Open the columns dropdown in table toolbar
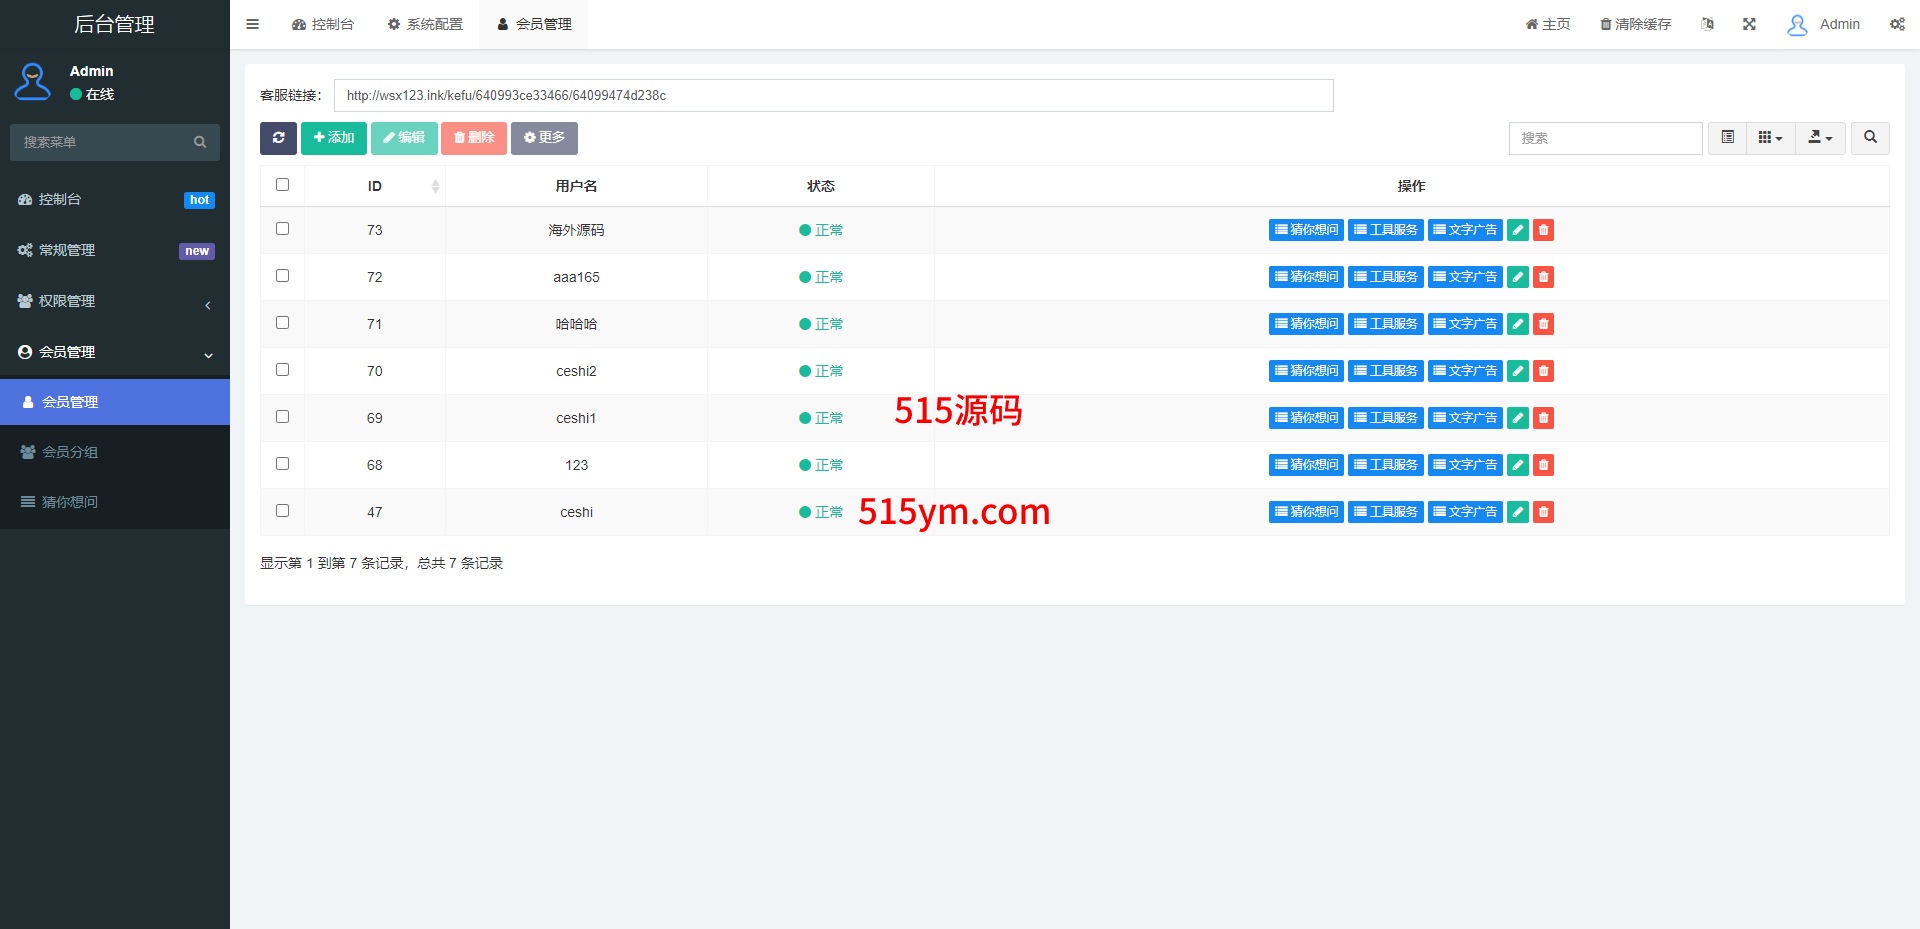Image resolution: width=1920 pixels, height=929 pixels. coord(1770,138)
